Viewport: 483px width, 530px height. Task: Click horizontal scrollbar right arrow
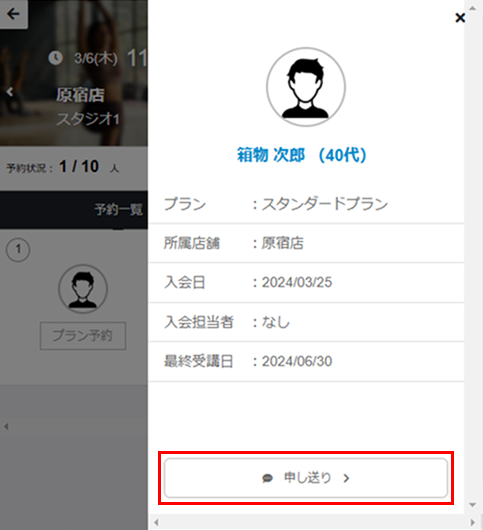pos(473,522)
